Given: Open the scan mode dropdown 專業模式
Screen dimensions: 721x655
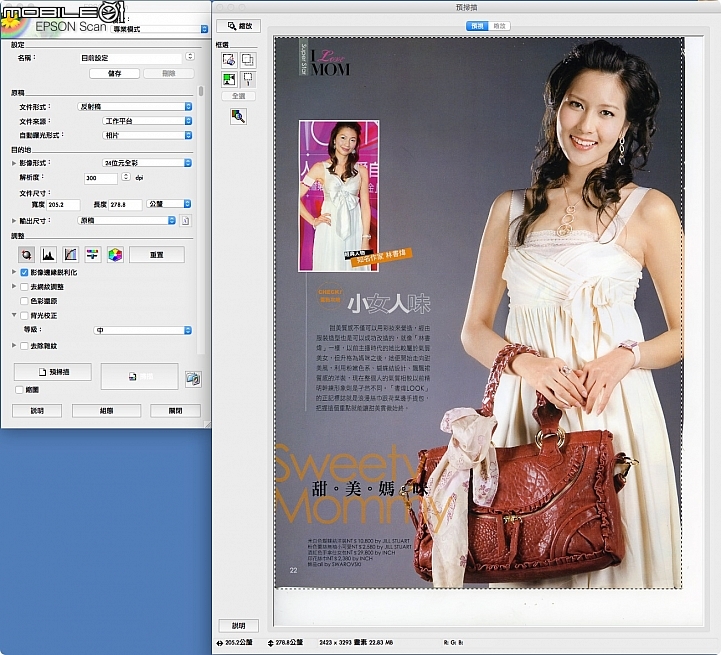Looking at the screenshot, I should (160, 29).
